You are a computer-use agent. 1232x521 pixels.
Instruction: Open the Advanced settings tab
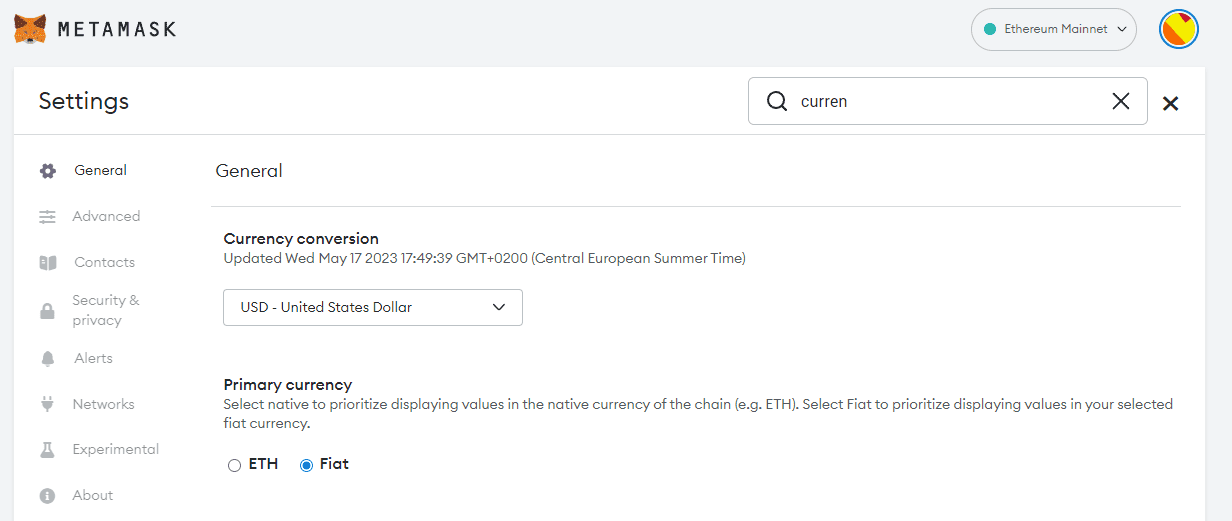(x=106, y=217)
